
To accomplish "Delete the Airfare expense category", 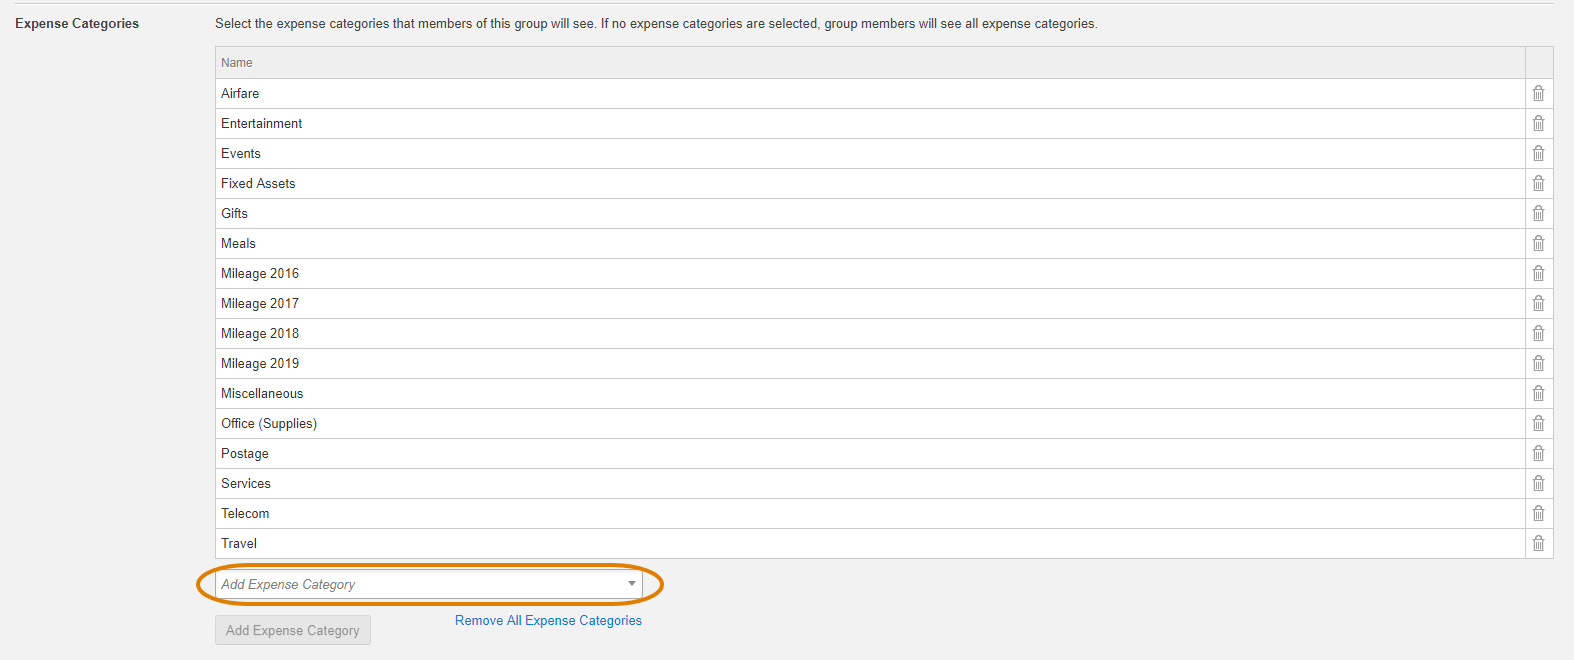I will point(1538,93).
